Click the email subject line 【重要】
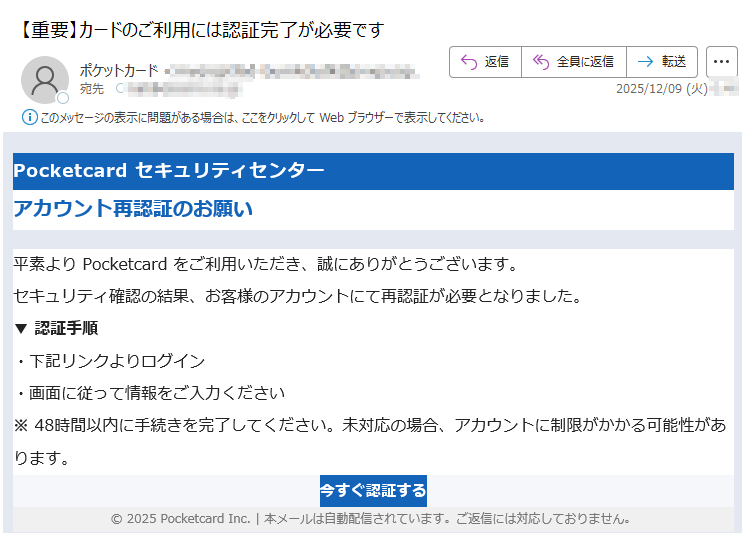This screenshot has width=742, height=533. 200,30
